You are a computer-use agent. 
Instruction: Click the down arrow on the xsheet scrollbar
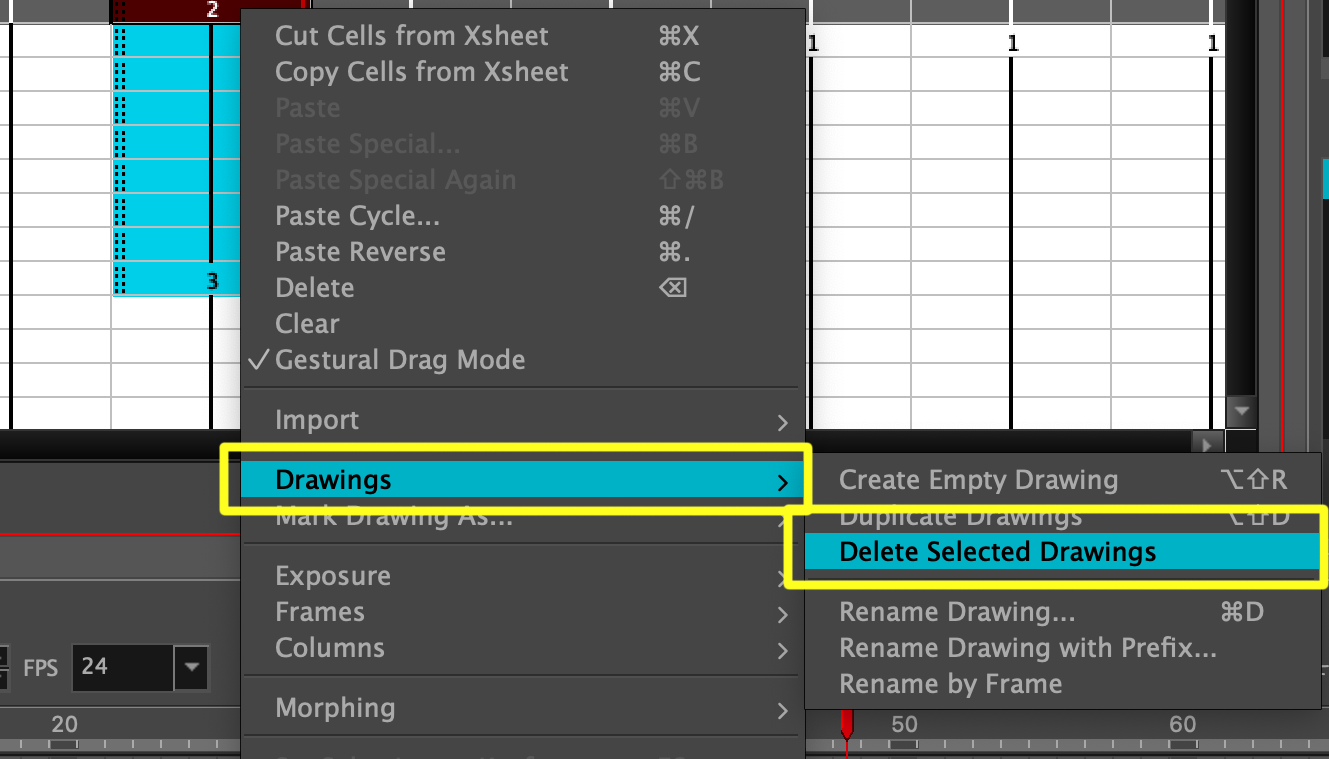[1241, 410]
